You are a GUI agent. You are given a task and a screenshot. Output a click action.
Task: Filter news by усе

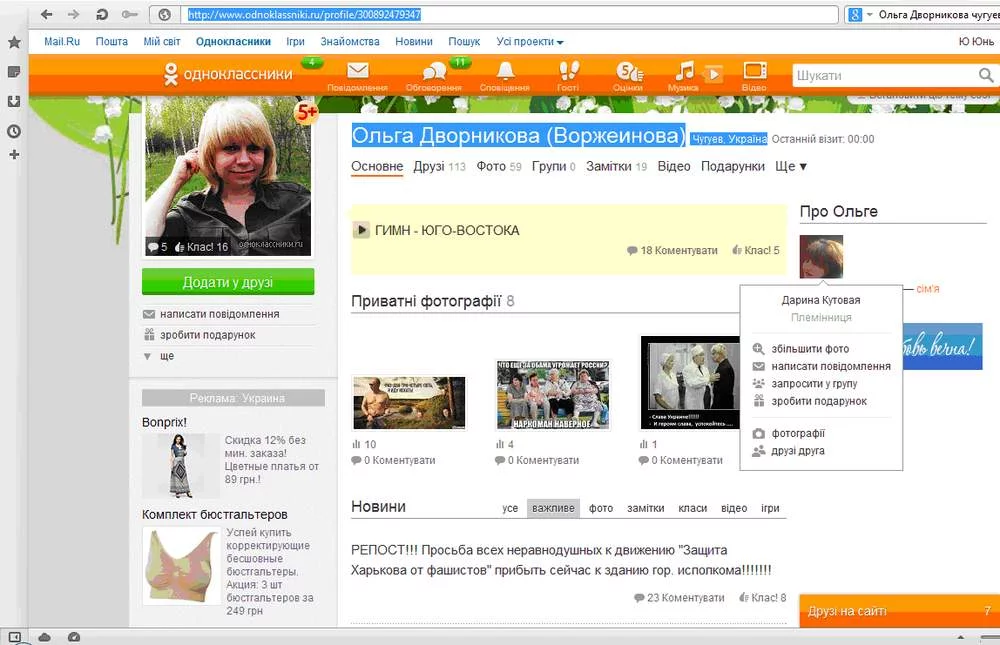point(510,508)
